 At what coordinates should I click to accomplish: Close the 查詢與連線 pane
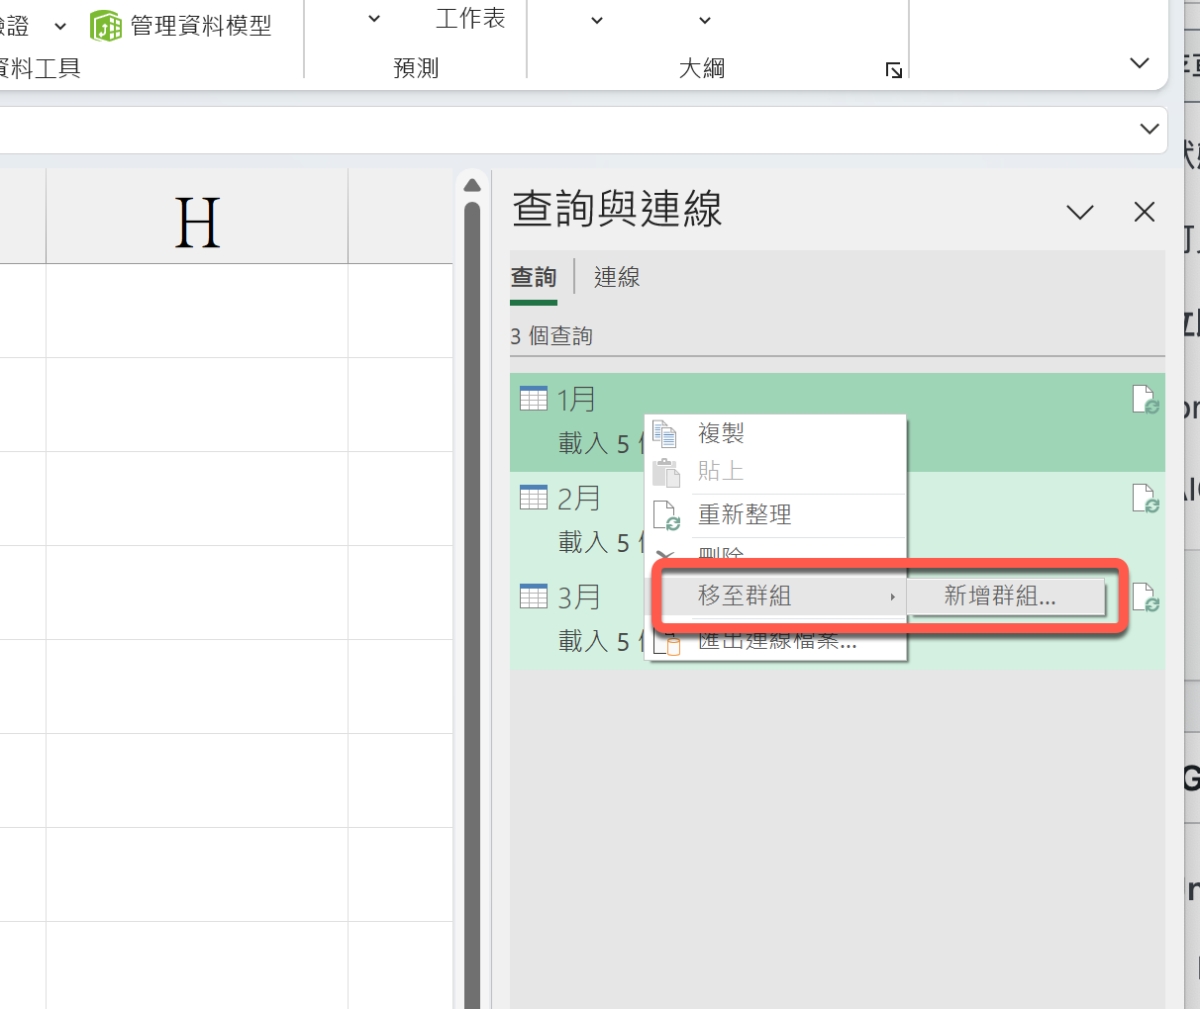[1145, 212]
